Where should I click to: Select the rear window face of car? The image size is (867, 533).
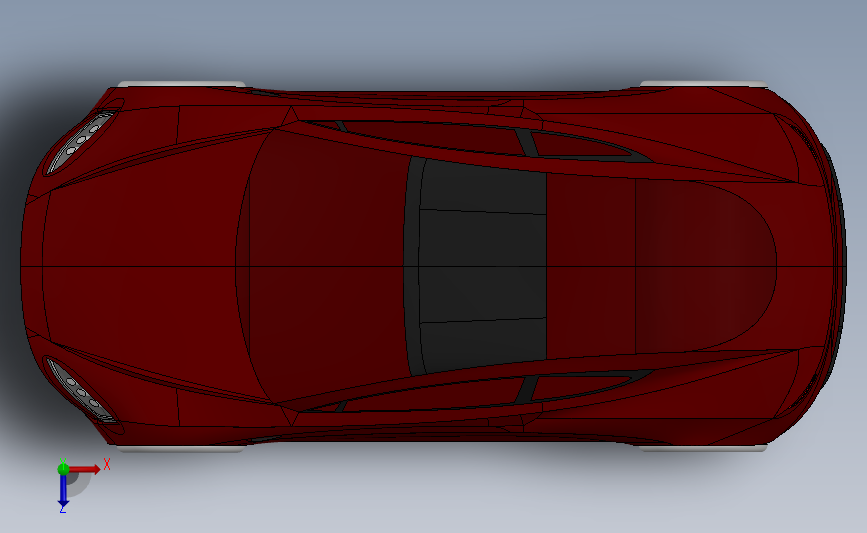(x=705, y=266)
